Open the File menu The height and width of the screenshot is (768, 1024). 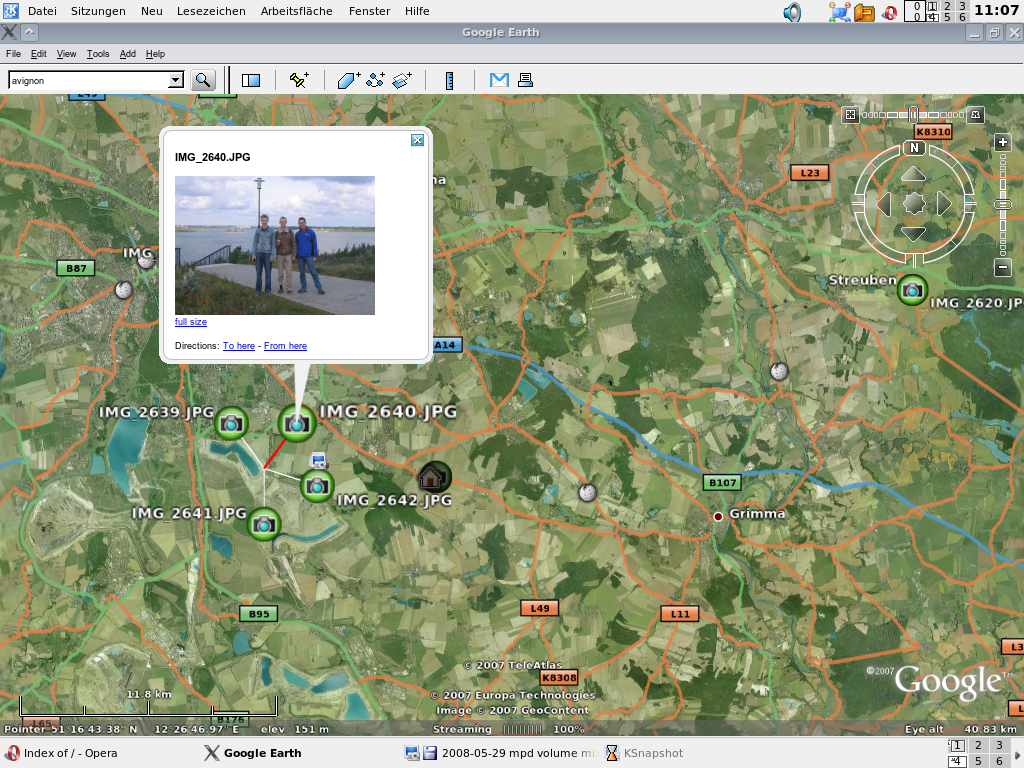[13, 54]
